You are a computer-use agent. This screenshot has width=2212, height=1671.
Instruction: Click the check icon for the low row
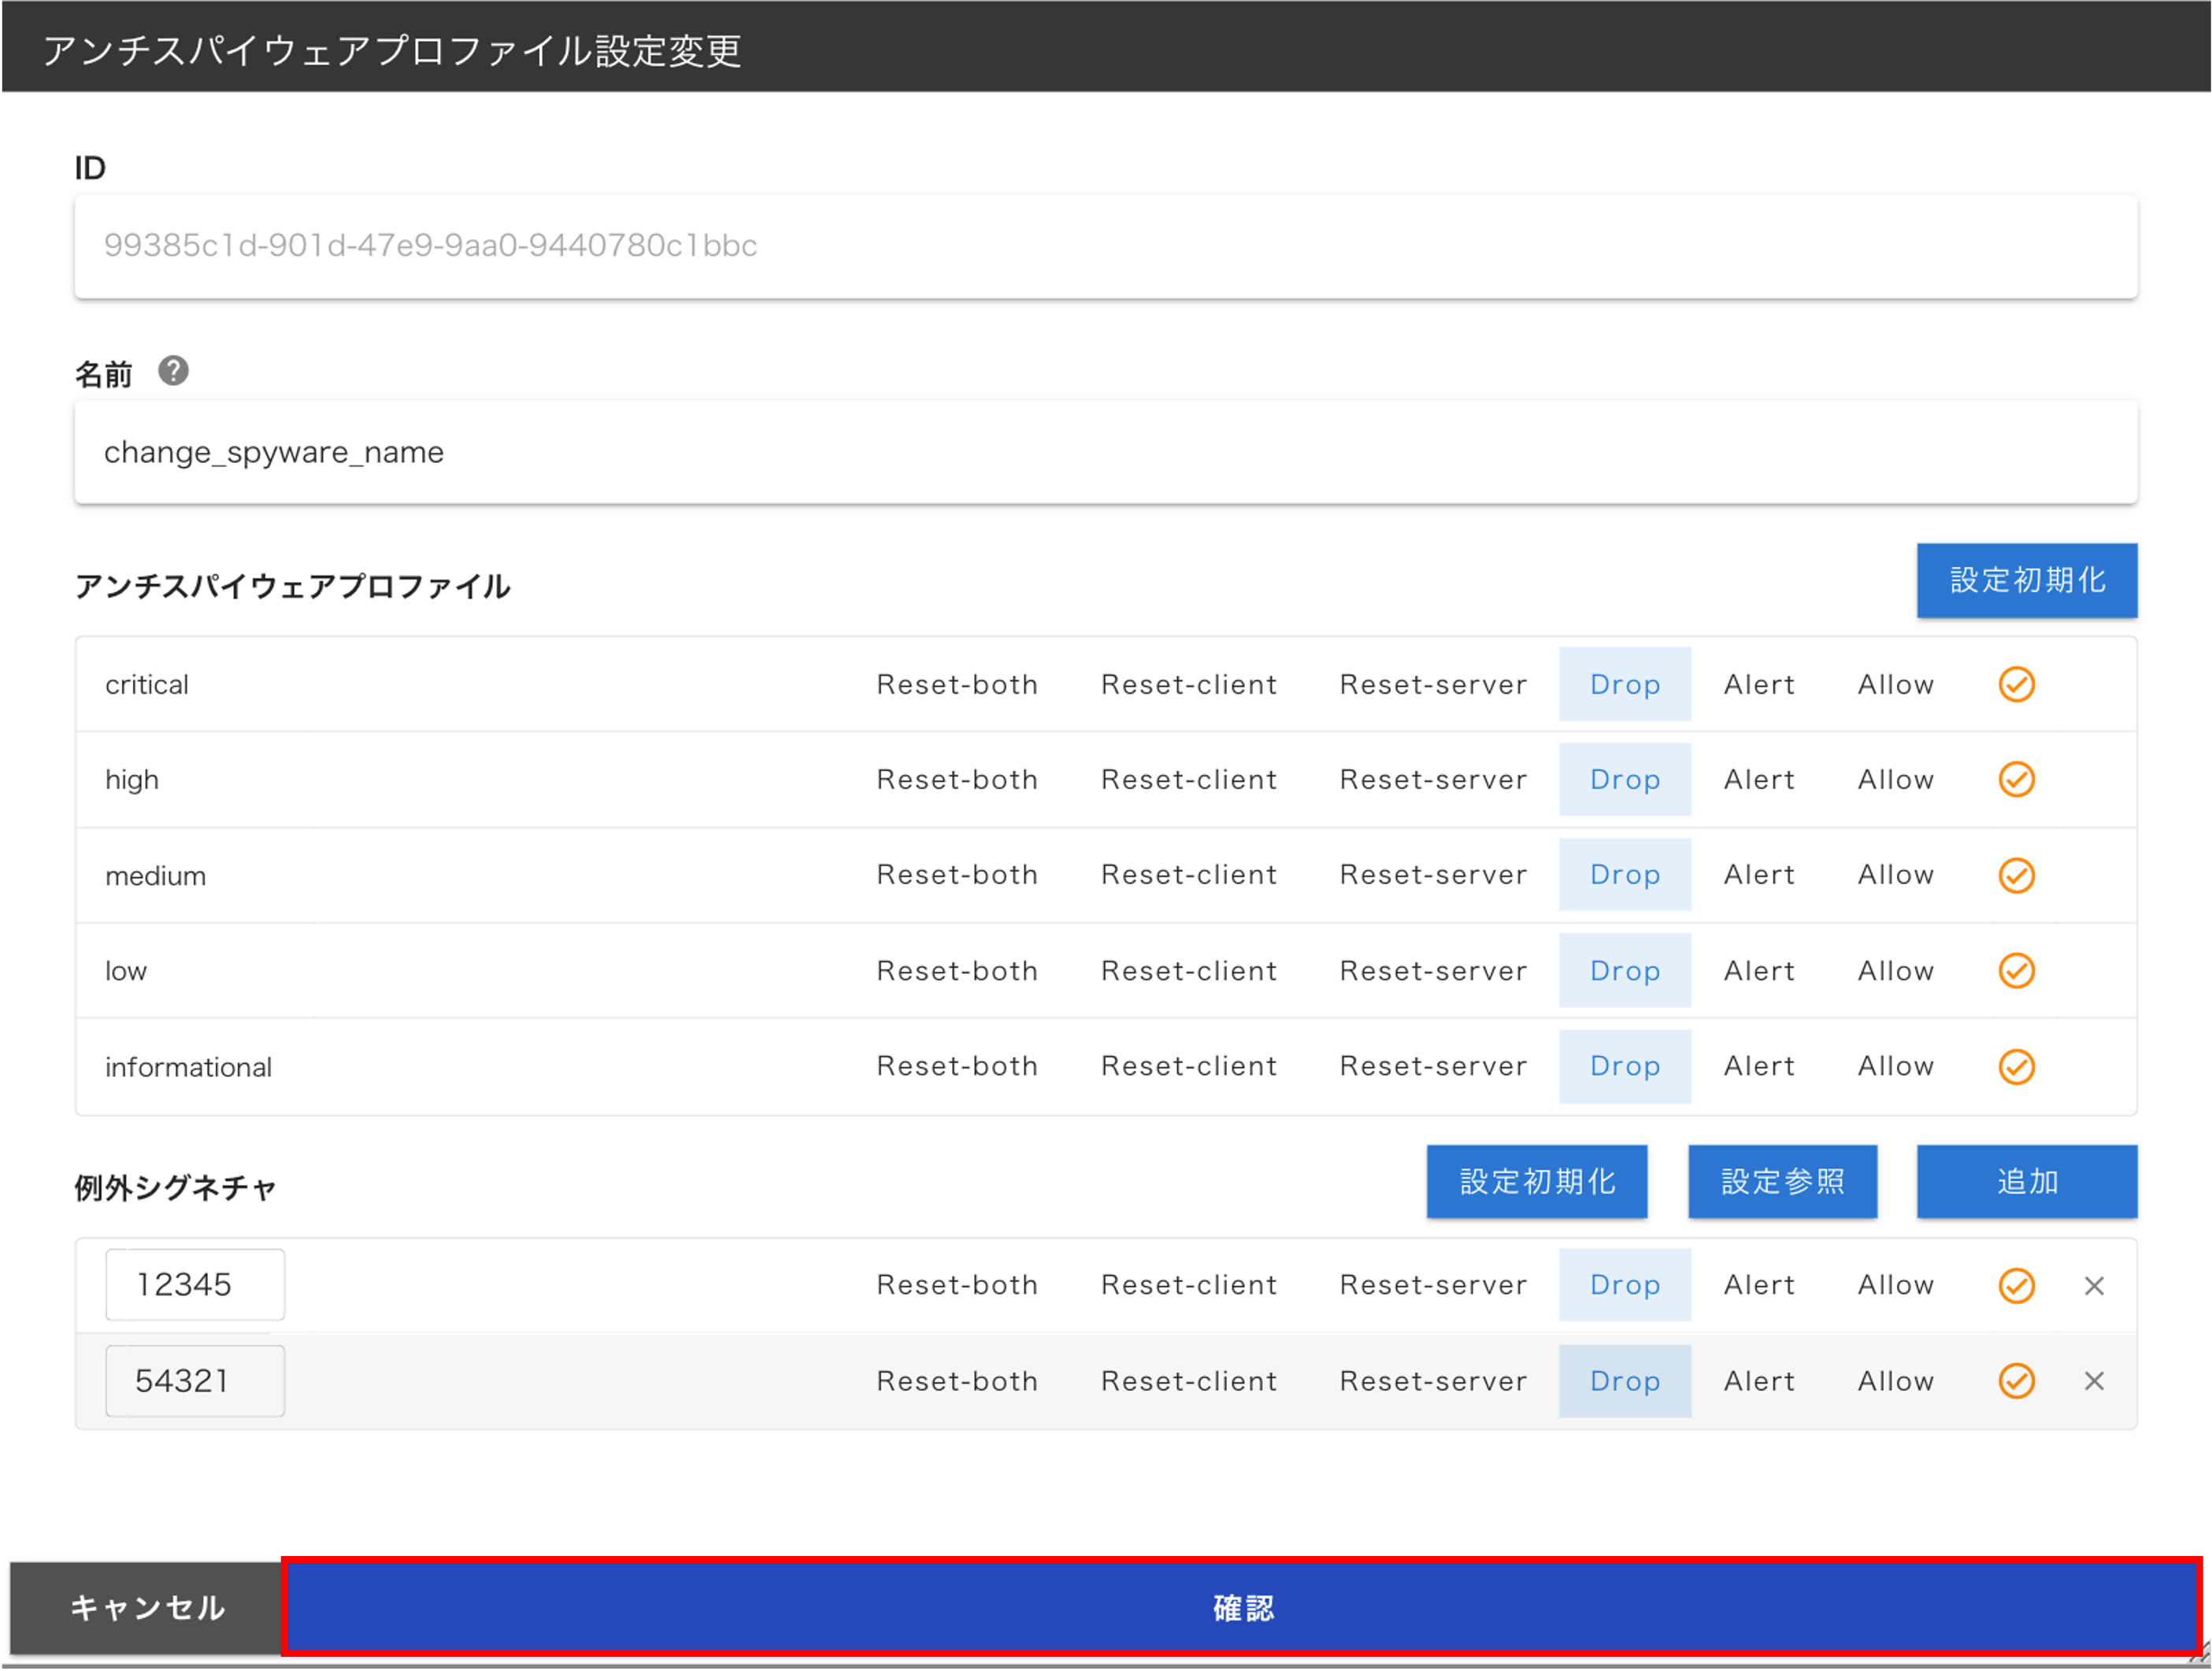tap(2017, 970)
